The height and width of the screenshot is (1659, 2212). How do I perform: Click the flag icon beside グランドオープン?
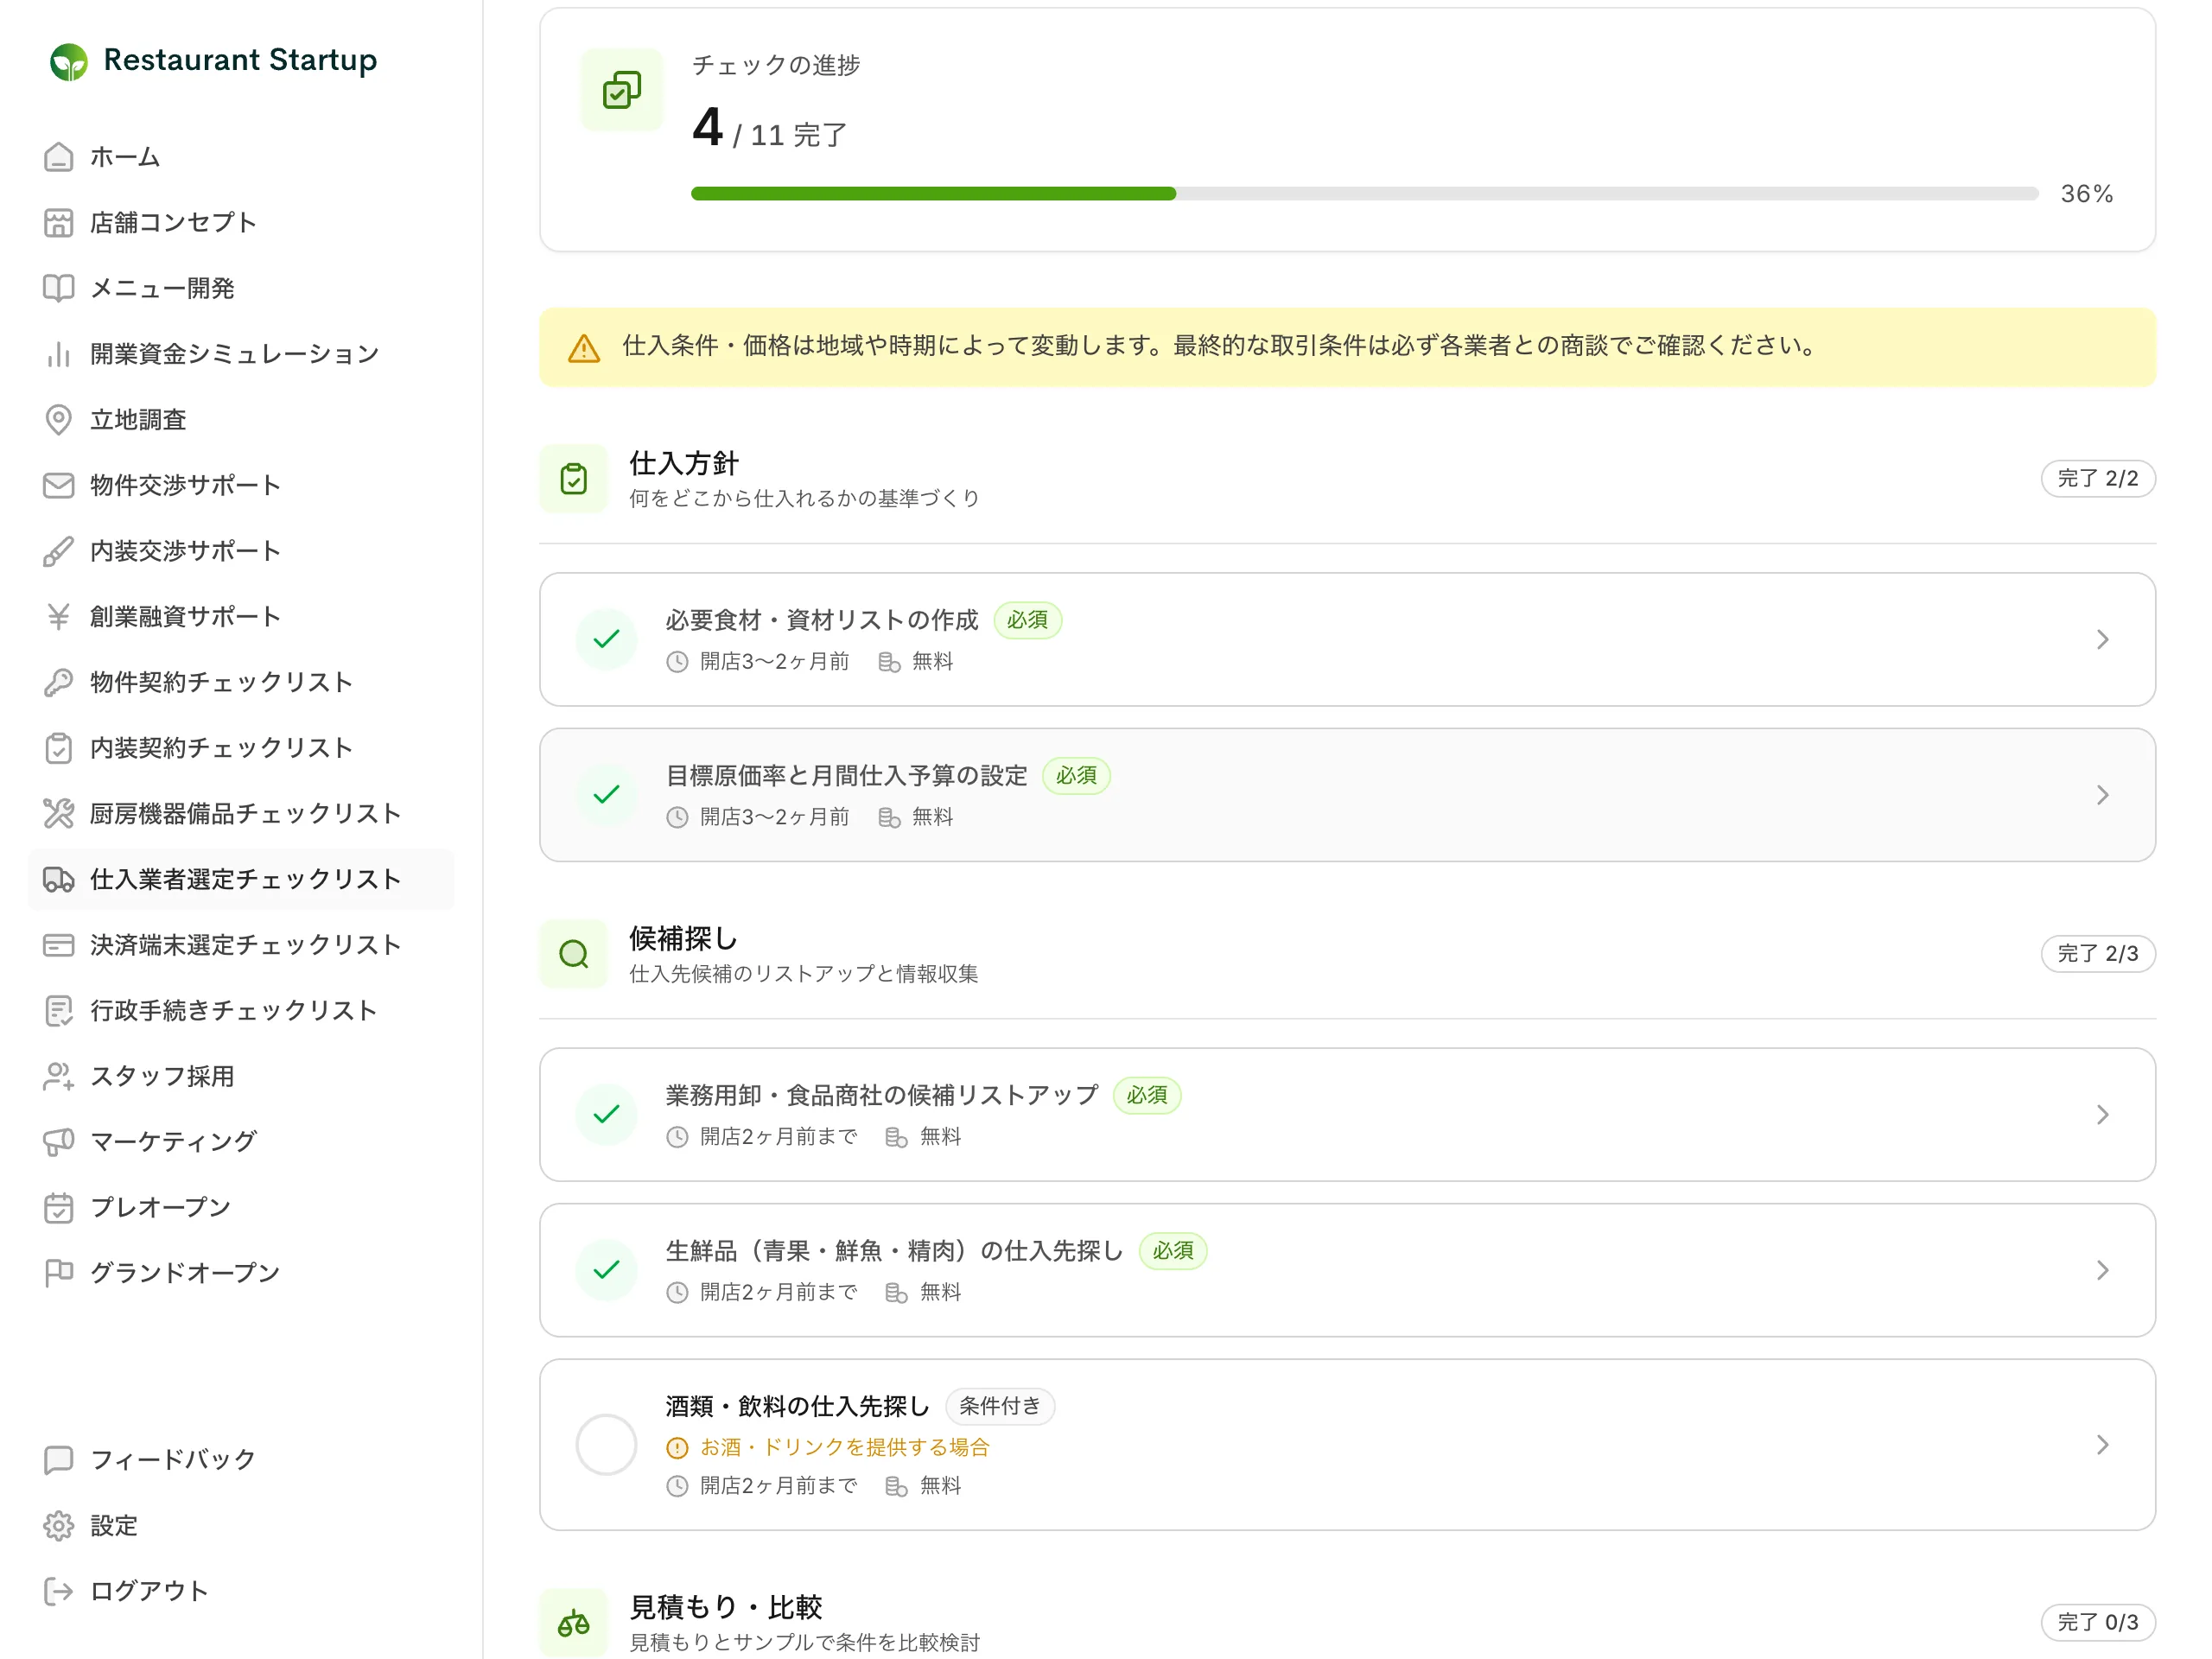[59, 1273]
